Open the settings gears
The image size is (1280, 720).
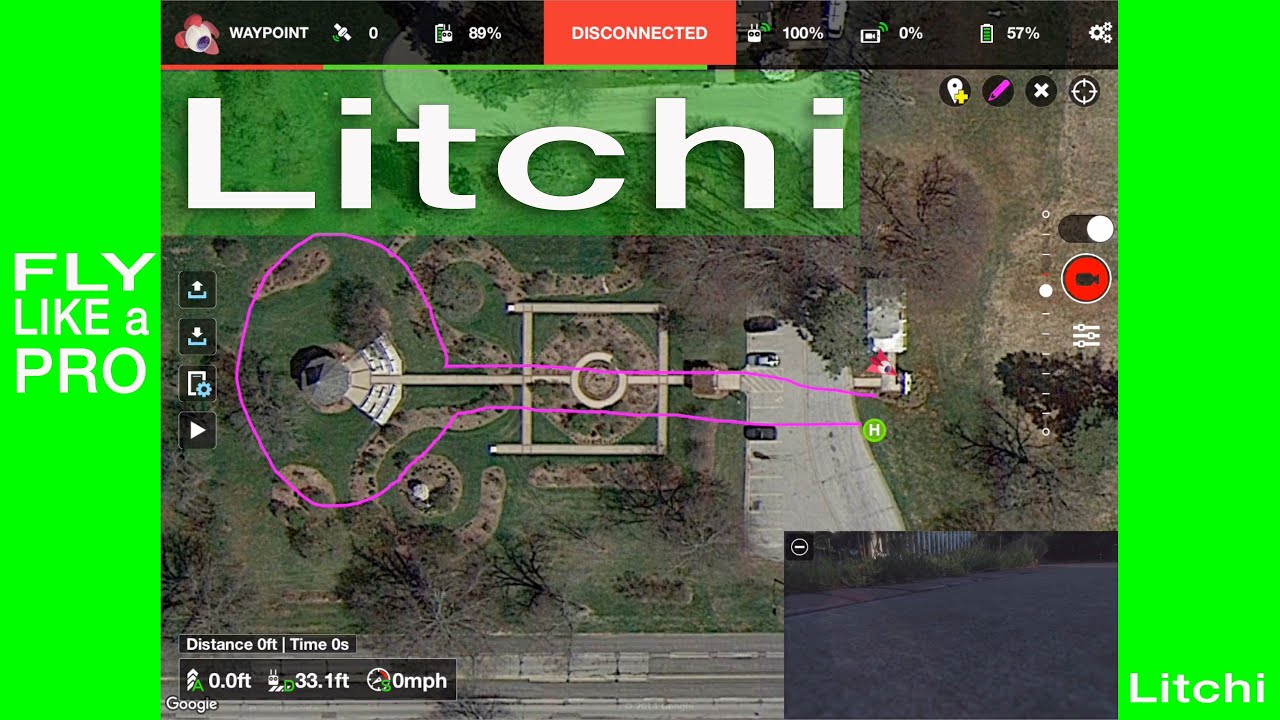pyautogui.click(x=1100, y=33)
